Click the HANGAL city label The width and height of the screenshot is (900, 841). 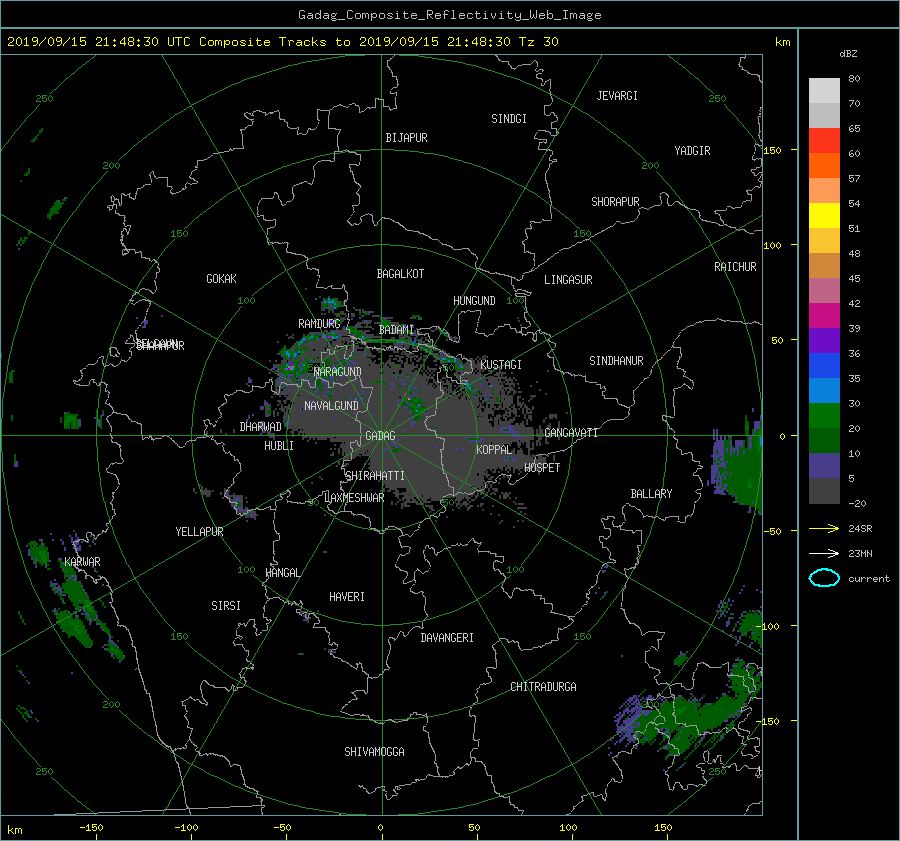(282, 573)
